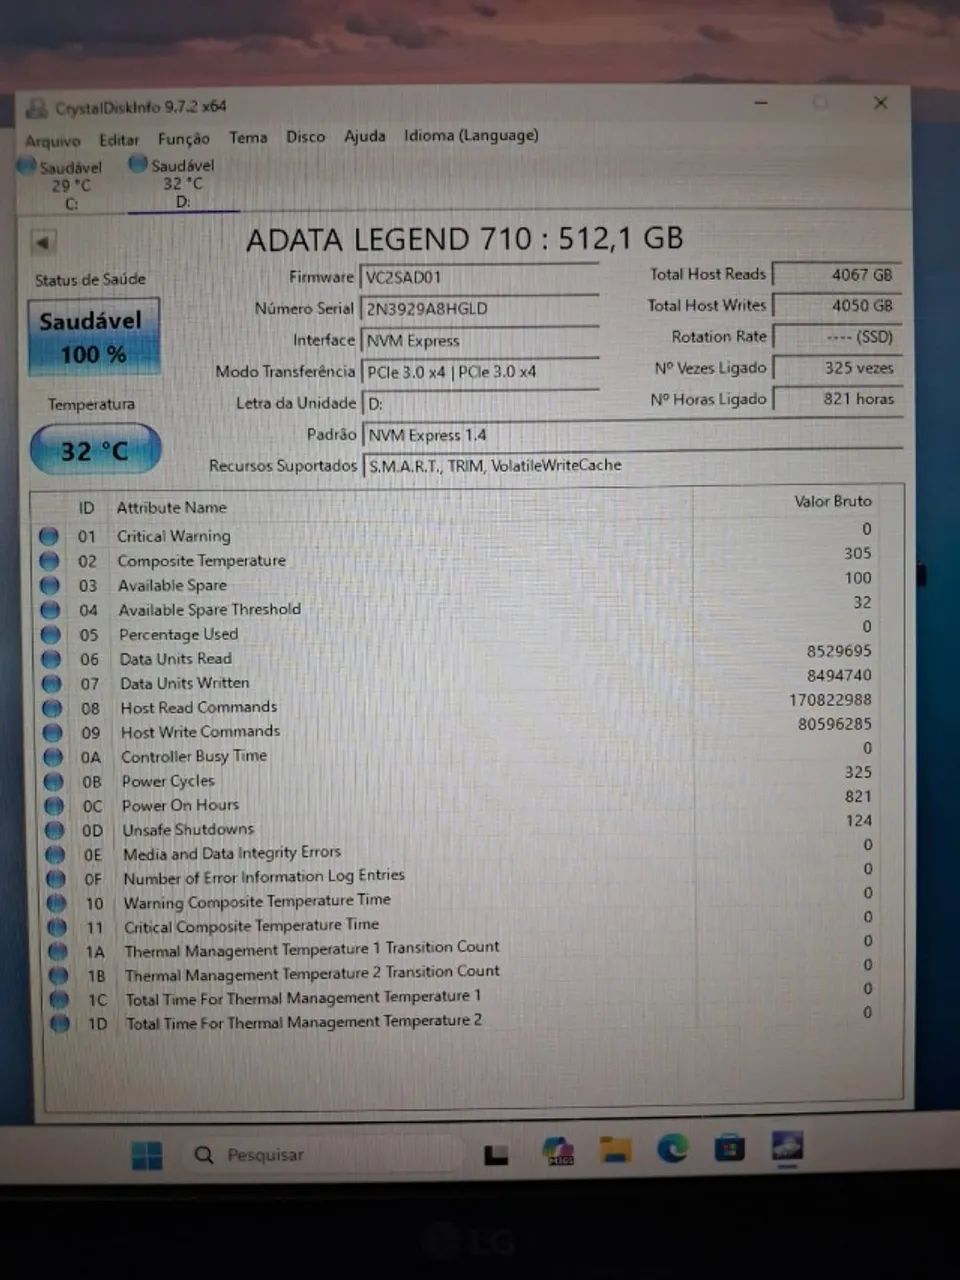Click the status circle for Available Spare Threshold
The height and width of the screenshot is (1280, 960).
50,609
